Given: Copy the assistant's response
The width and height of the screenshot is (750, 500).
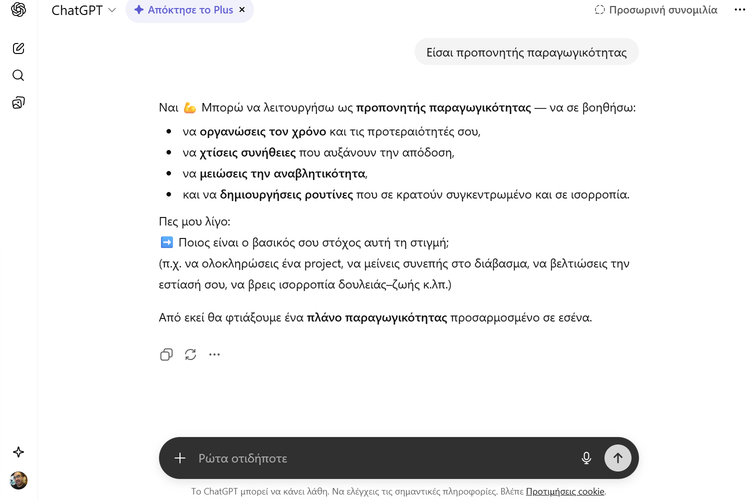Looking at the screenshot, I should click(166, 354).
